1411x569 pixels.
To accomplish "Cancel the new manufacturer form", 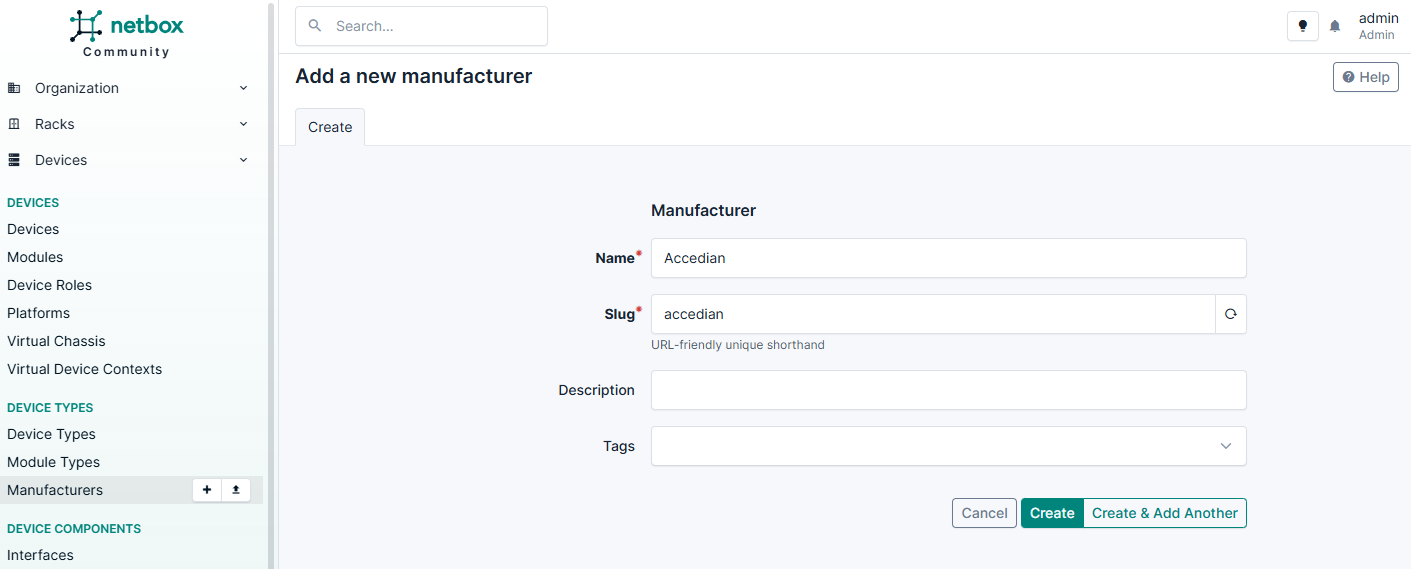I will pyautogui.click(x=984, y=513).
